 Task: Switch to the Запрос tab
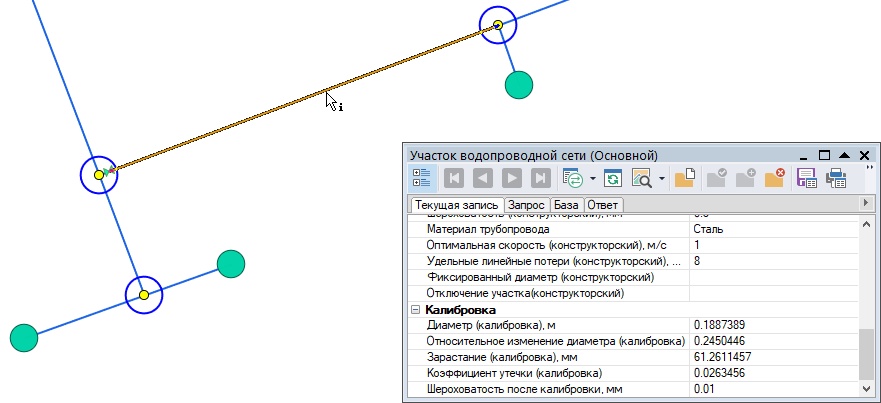(x=526, y=205)
